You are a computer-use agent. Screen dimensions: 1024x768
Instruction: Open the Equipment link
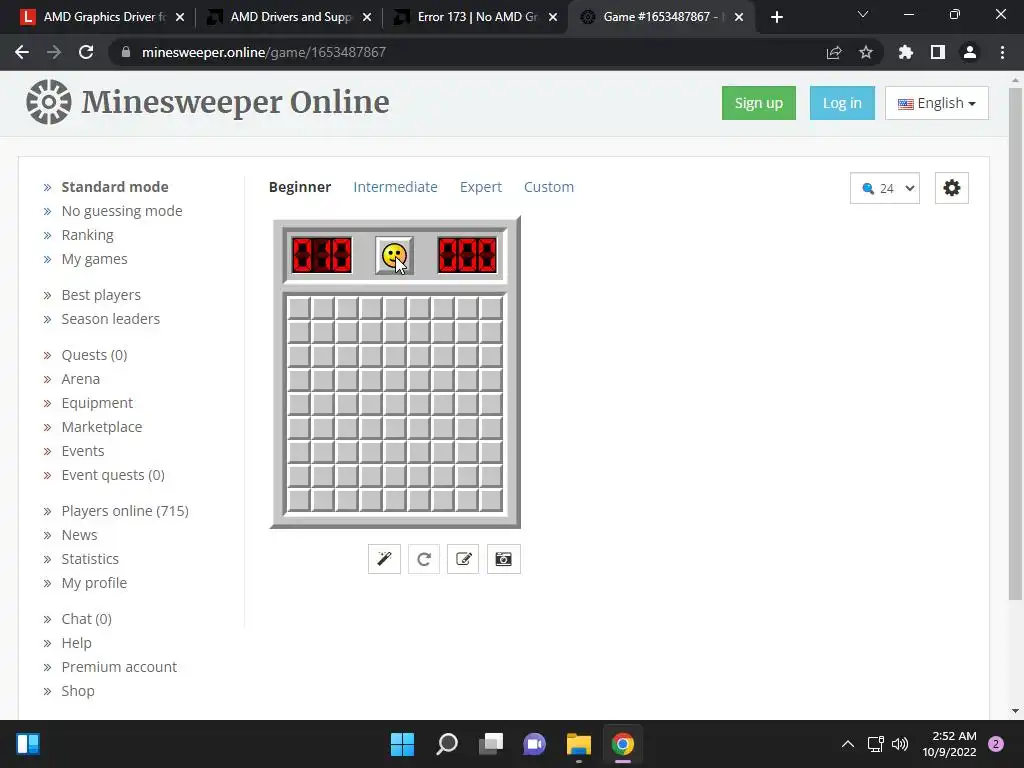97,403
